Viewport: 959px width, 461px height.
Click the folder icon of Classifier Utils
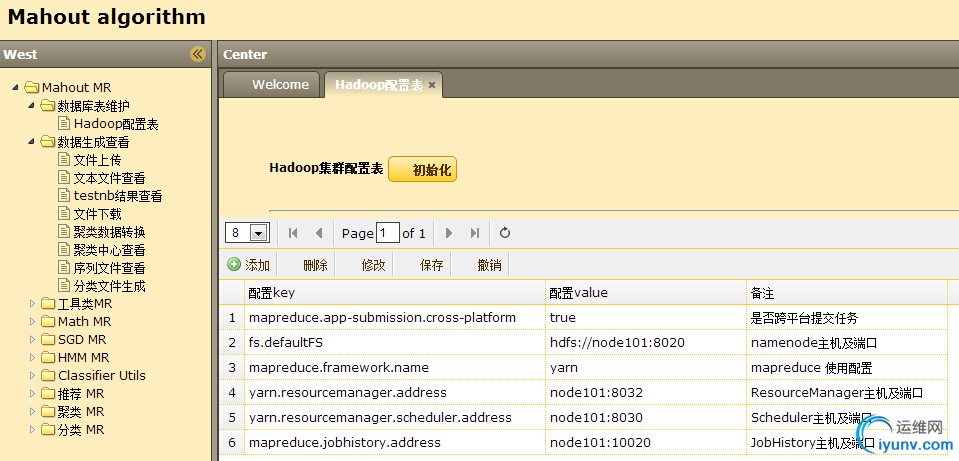click(48, 375)
